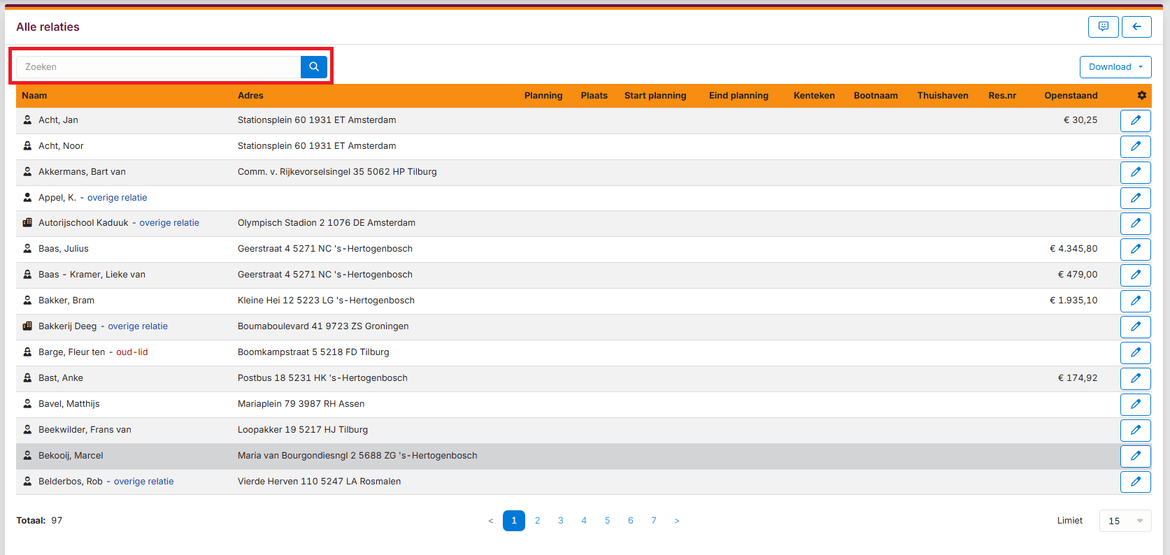Screen dimensions: 1170x555
Task: Sort by Naam column header
Action: click(35, 96)
